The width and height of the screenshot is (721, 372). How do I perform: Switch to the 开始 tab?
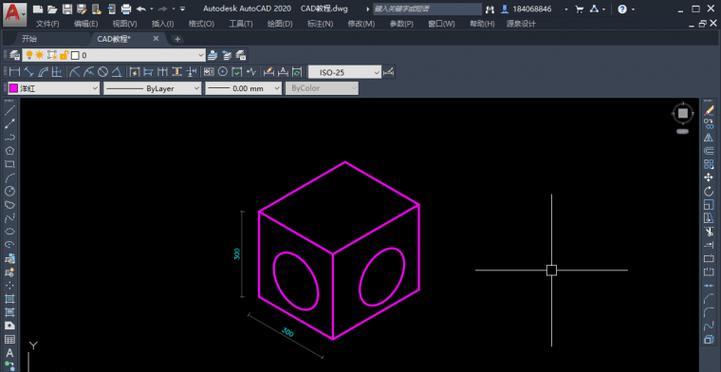click(29, 39)
